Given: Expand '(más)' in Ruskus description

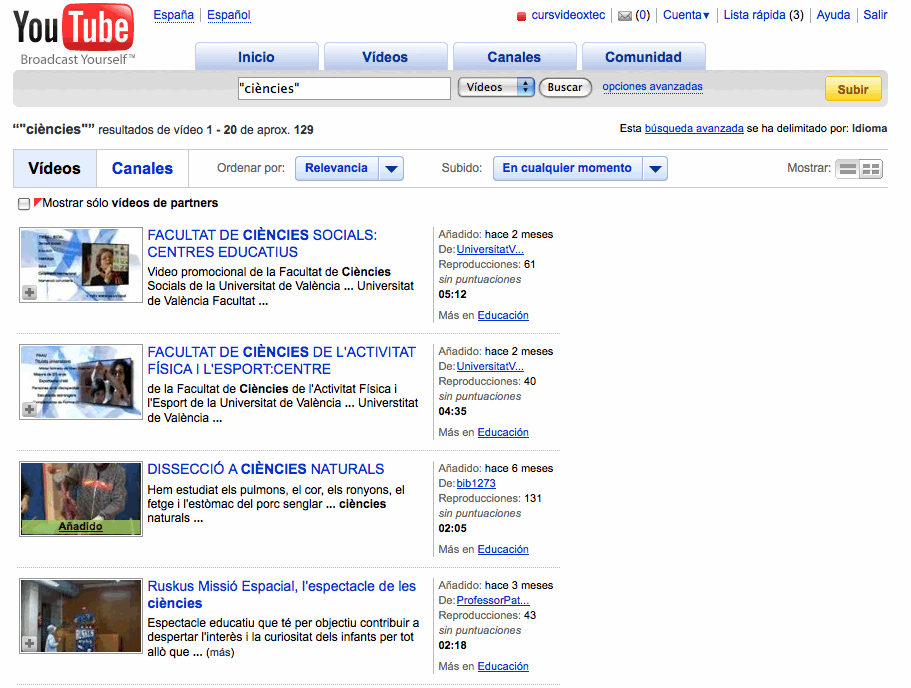Looking at the screenshot, I should 220,653.
